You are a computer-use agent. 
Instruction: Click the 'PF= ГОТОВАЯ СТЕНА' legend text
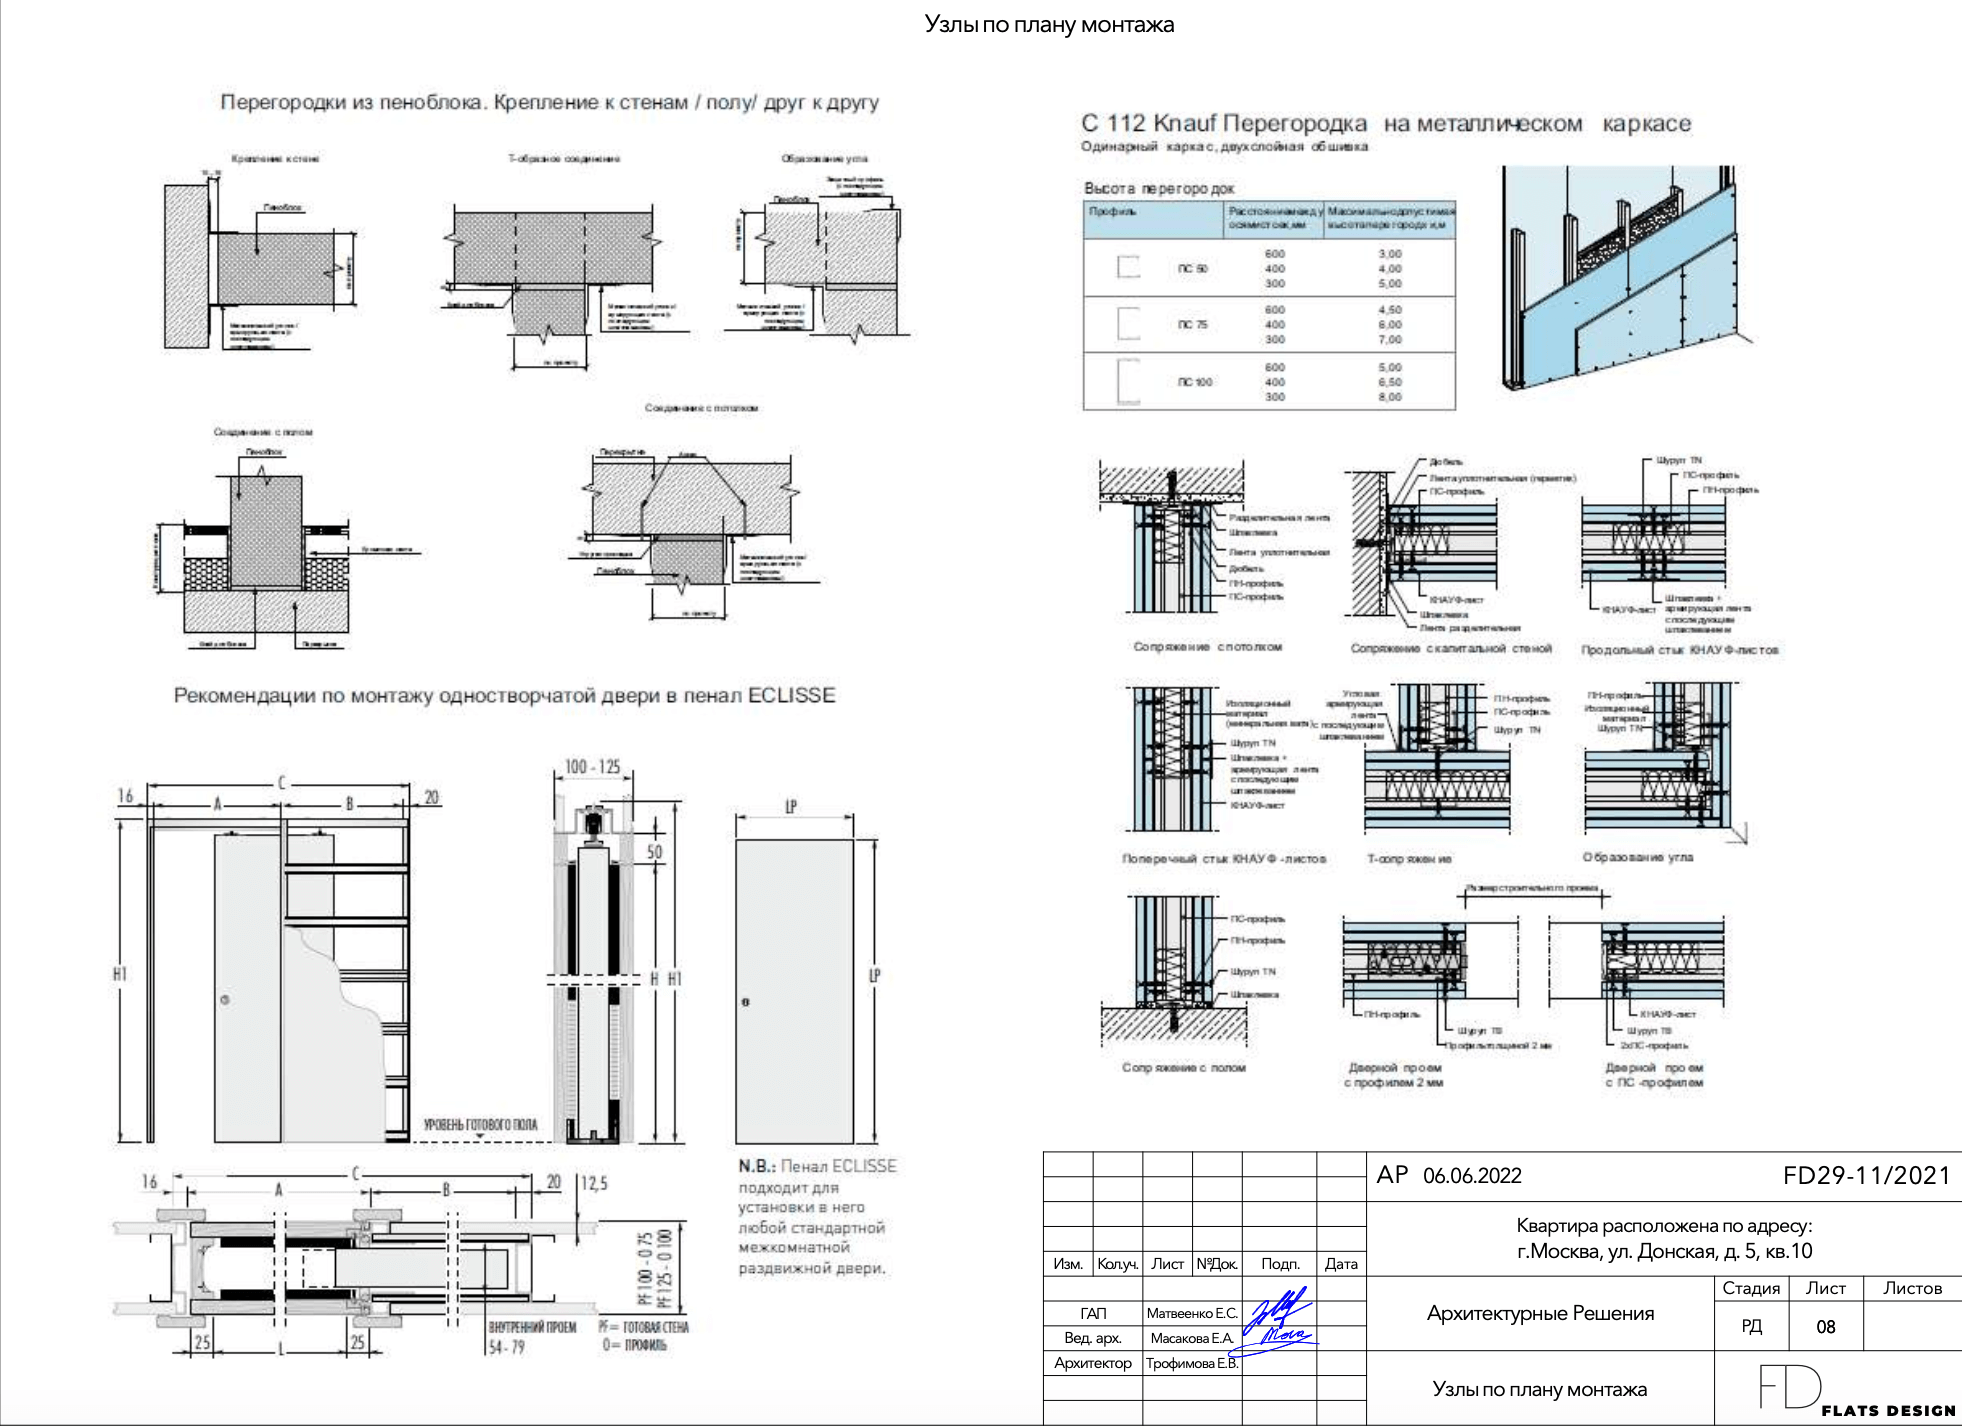click(x=643, y=1327)
